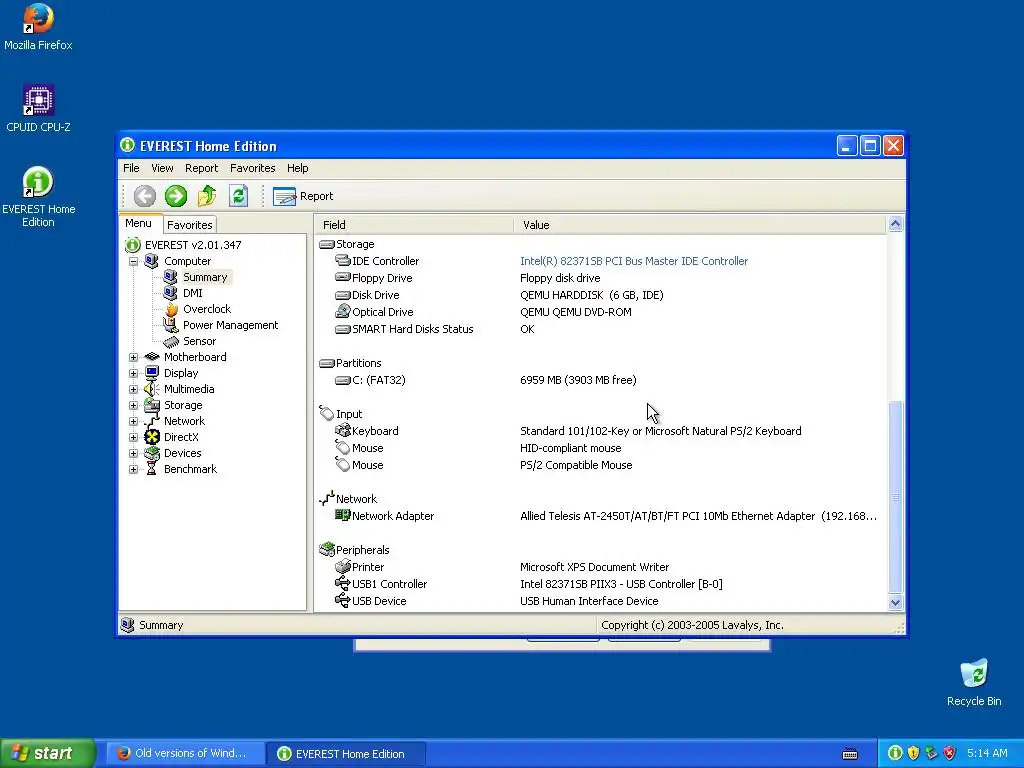Expand the Motherboard tree node
This screenshot has height=768, width=1024.
pos(133,357)
